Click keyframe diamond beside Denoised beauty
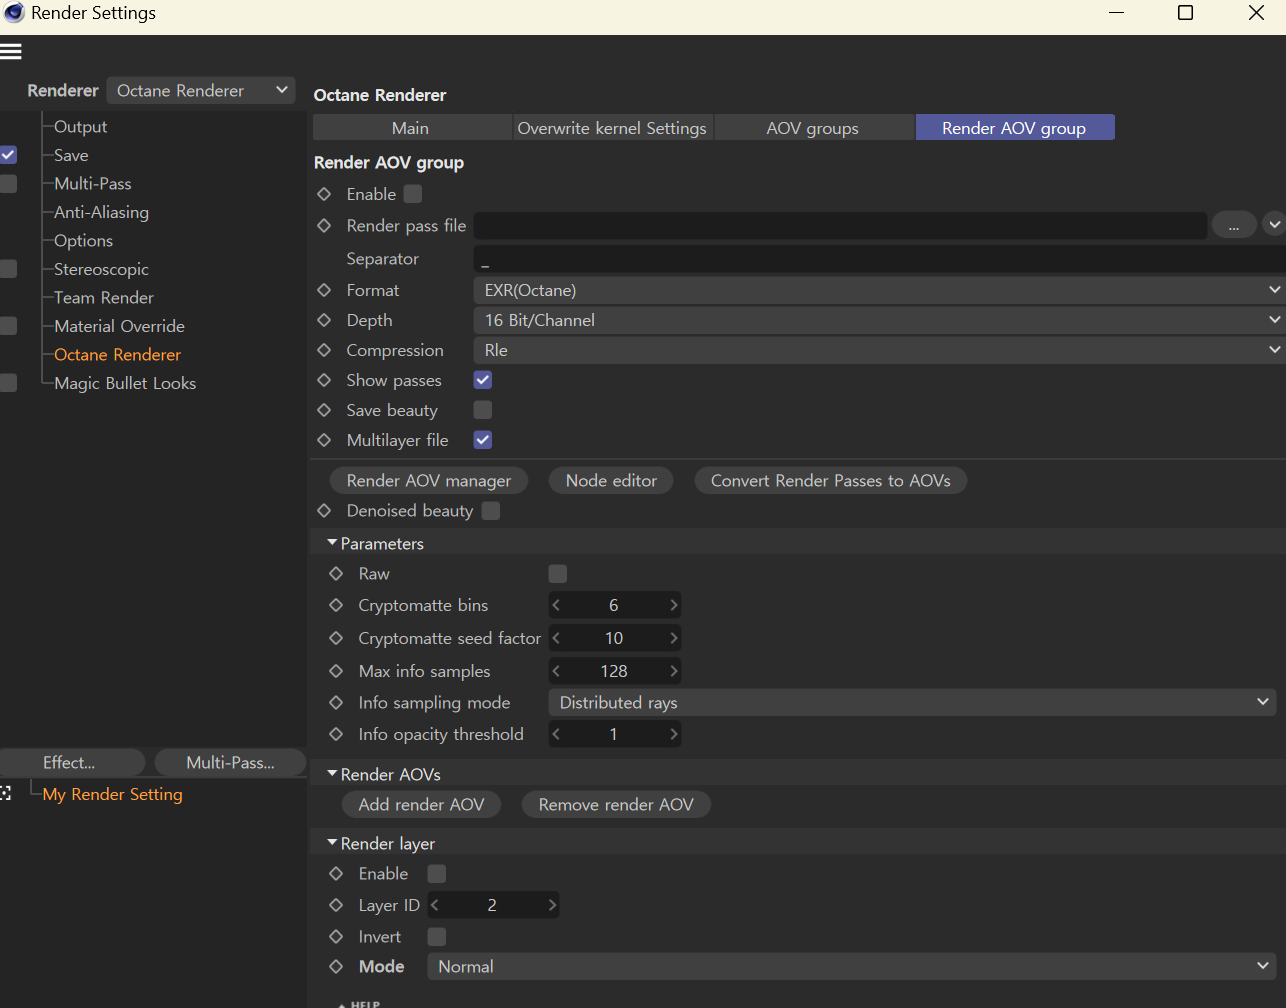 point(324,510)
